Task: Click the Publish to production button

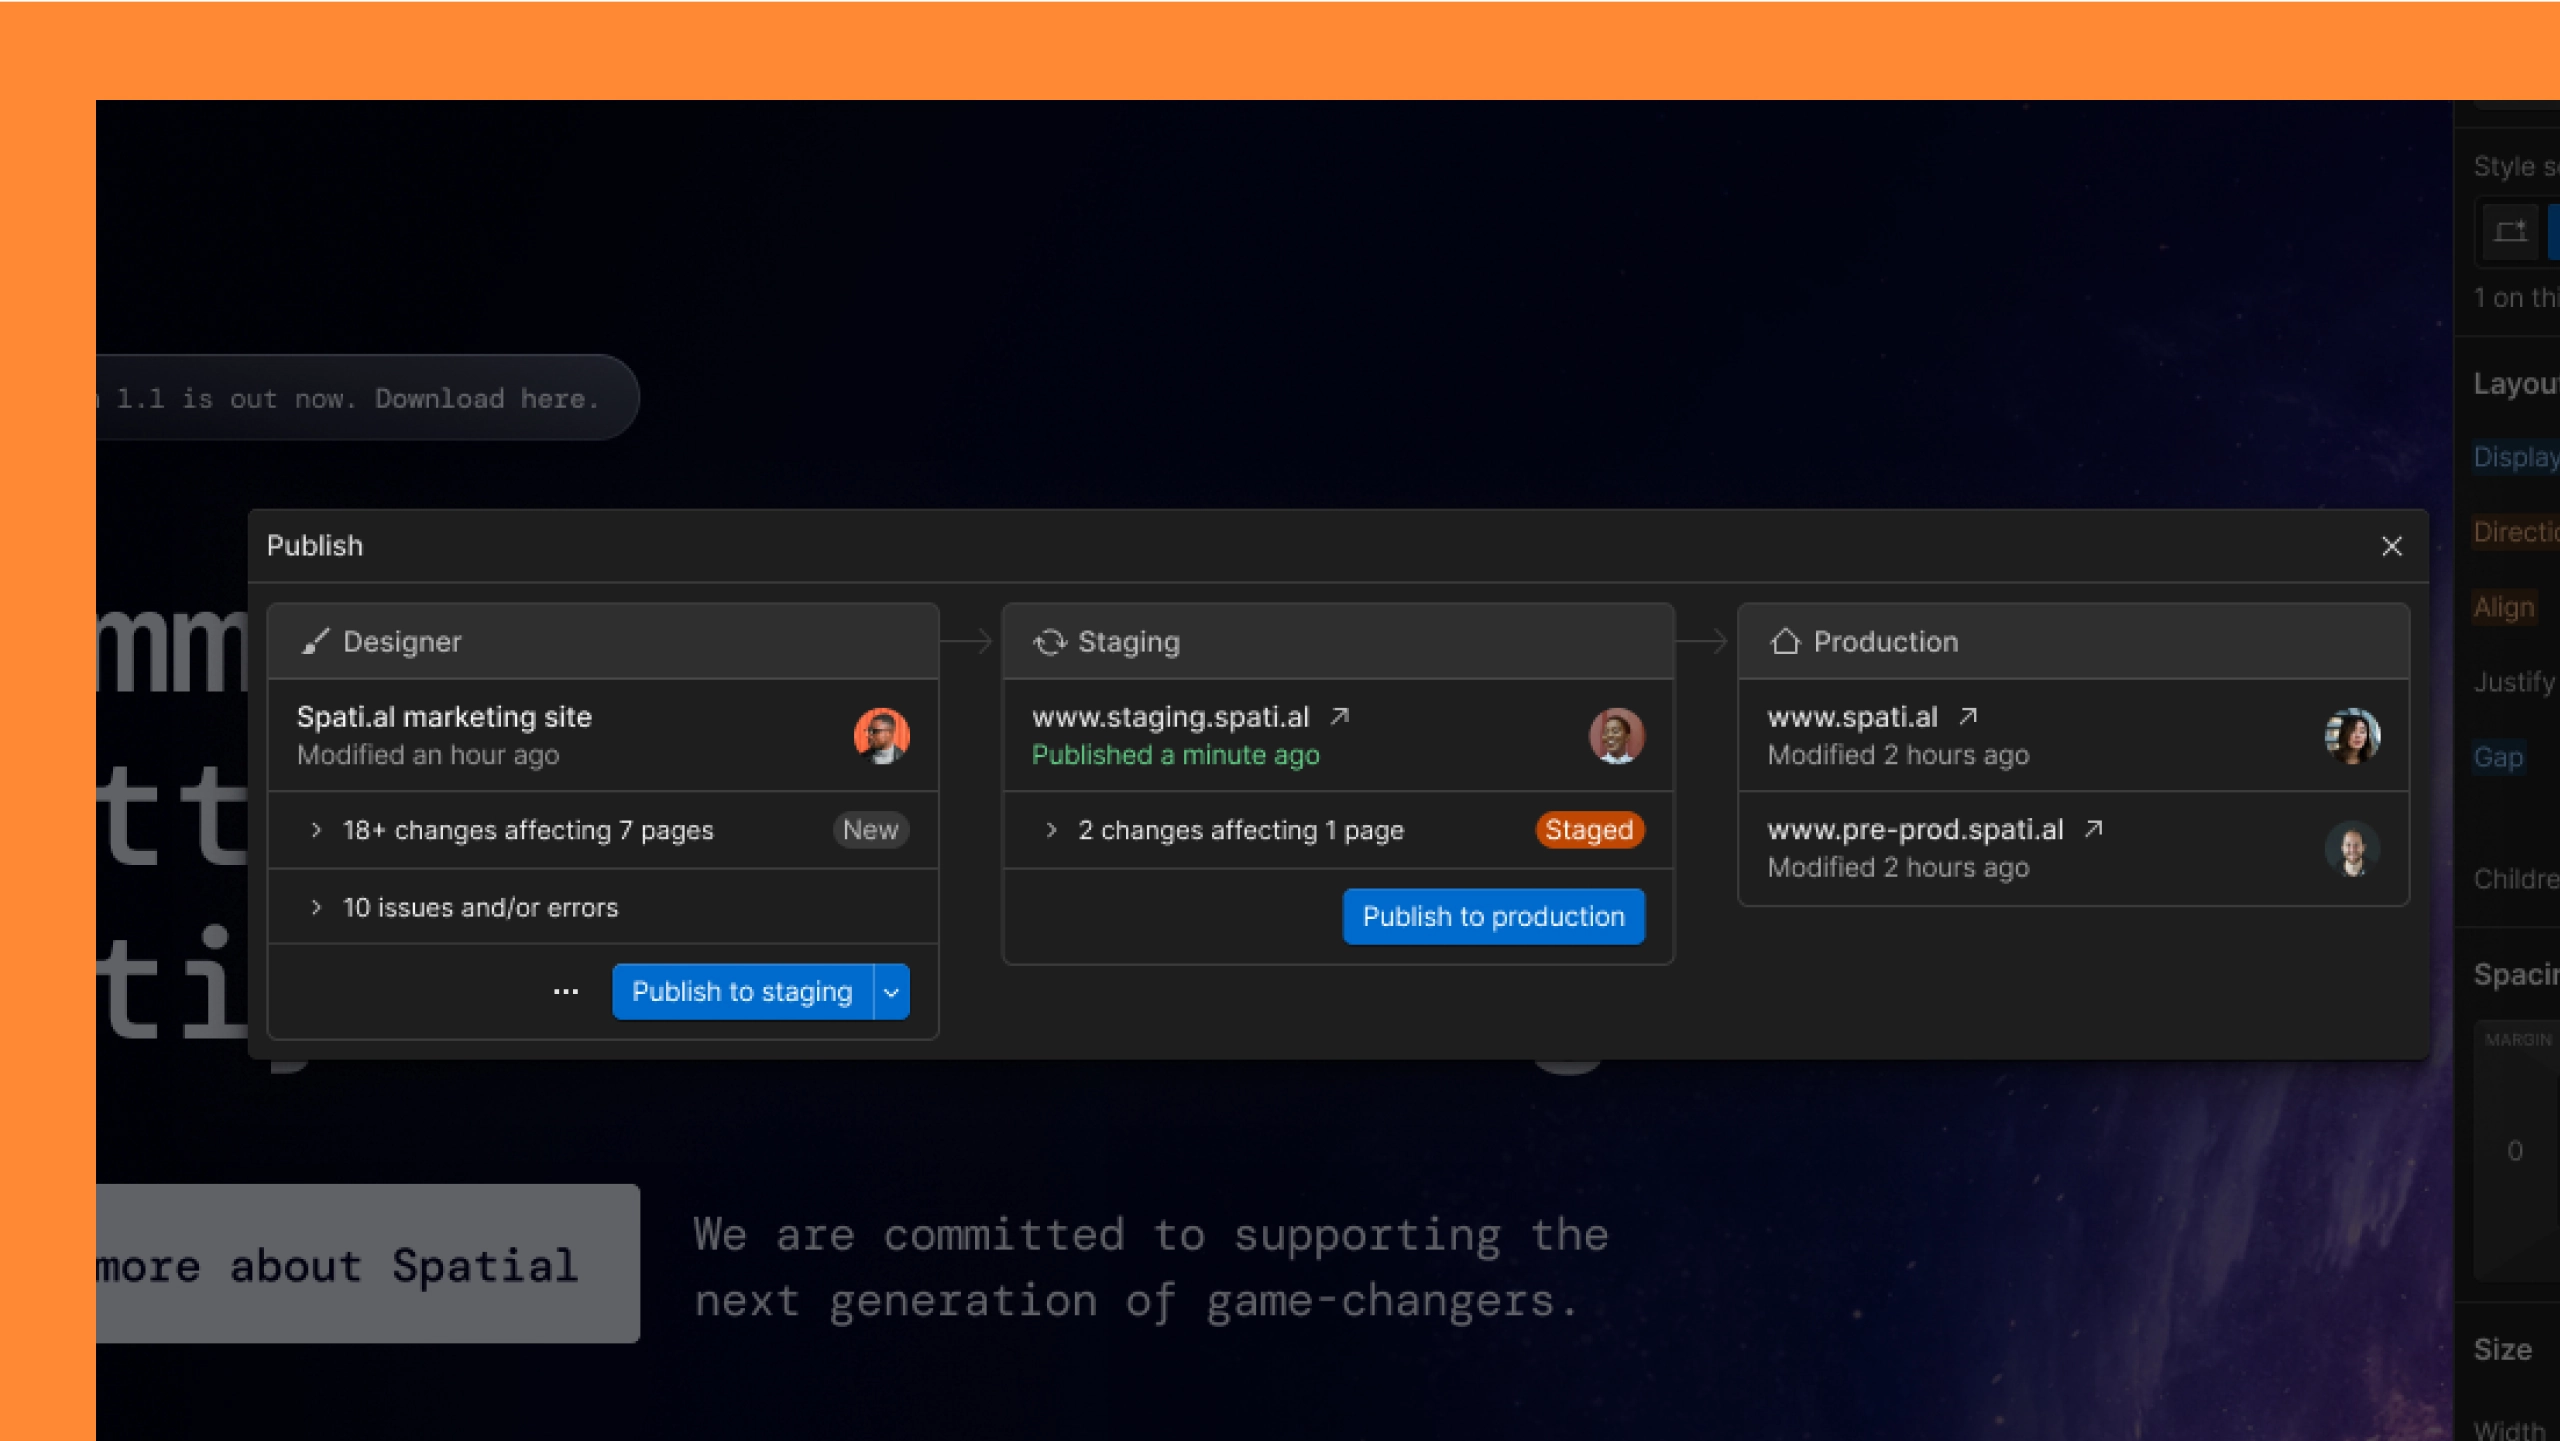Action: [x=1491, y=915]
